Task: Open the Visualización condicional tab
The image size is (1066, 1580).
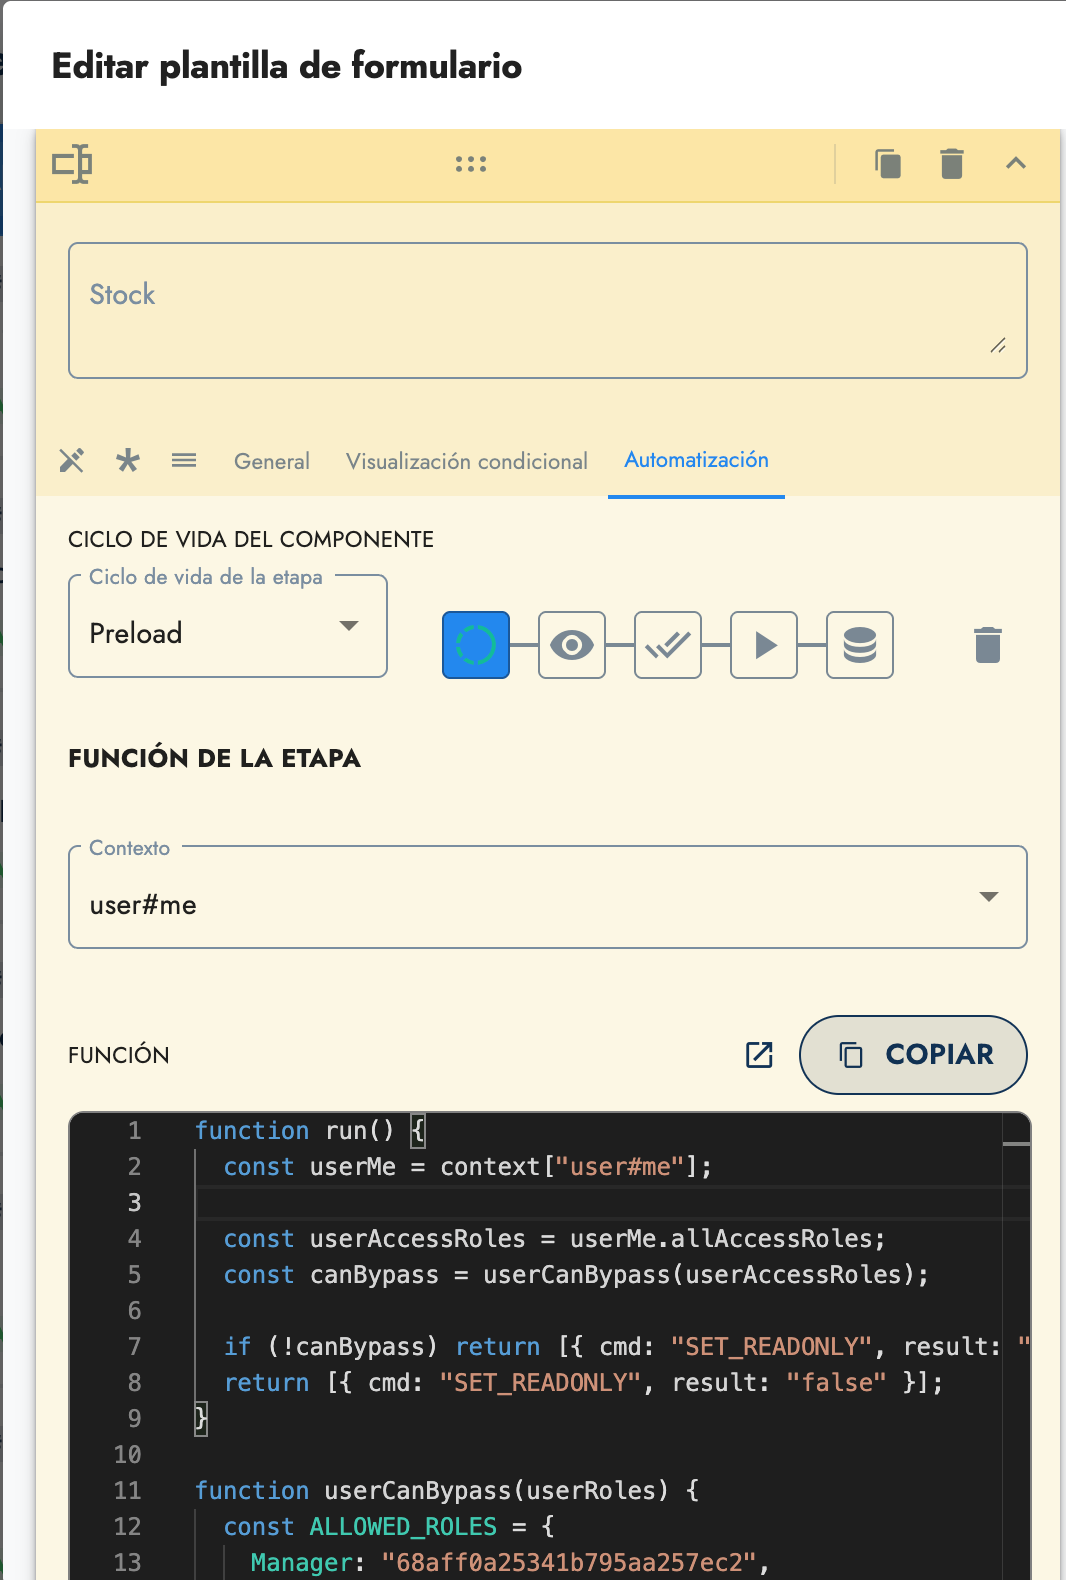Action: click(466, 461)
